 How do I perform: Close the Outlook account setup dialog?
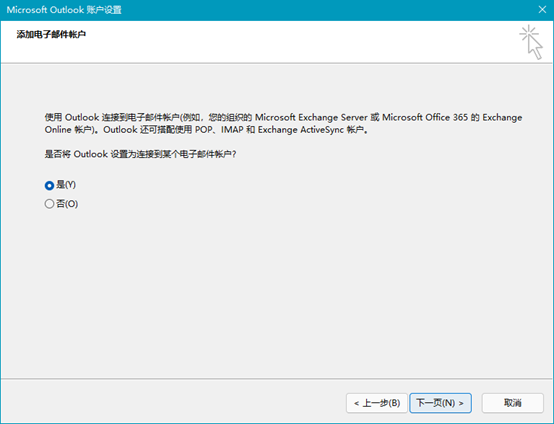tap(542, 10)
